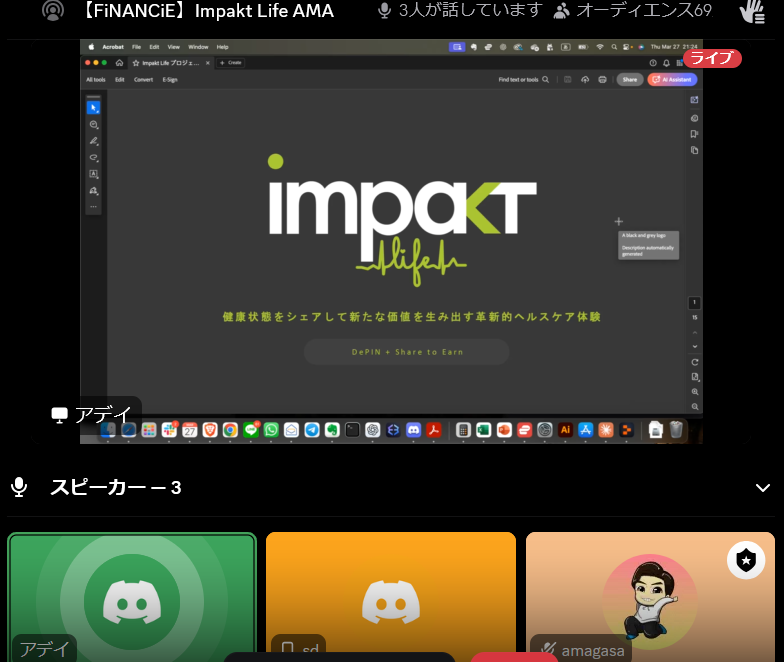The image size is (784, 662).
Task: Click the Acrobat notifications bell icon
Action: [666, 63]
